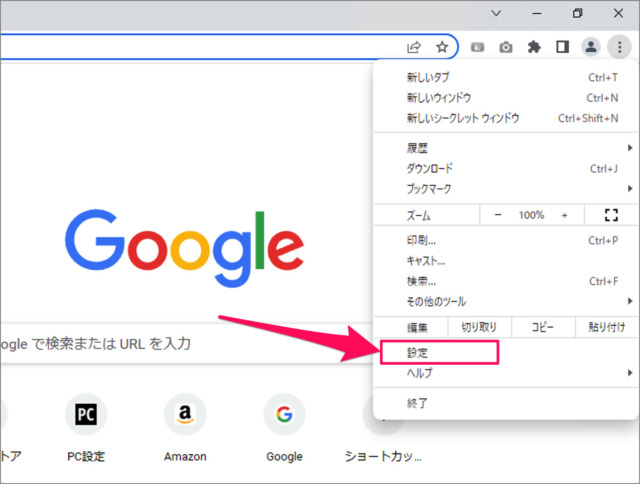The width and height of the screenshot is (640, 484).
Task: Click the 100% zoom value
Action: pos(531,215)
